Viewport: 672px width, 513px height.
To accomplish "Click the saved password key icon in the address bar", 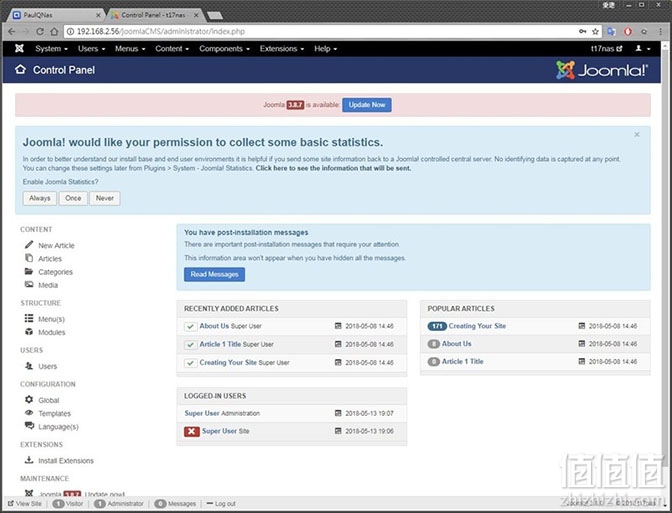I will pyautogui.click(x=582, y=31).
